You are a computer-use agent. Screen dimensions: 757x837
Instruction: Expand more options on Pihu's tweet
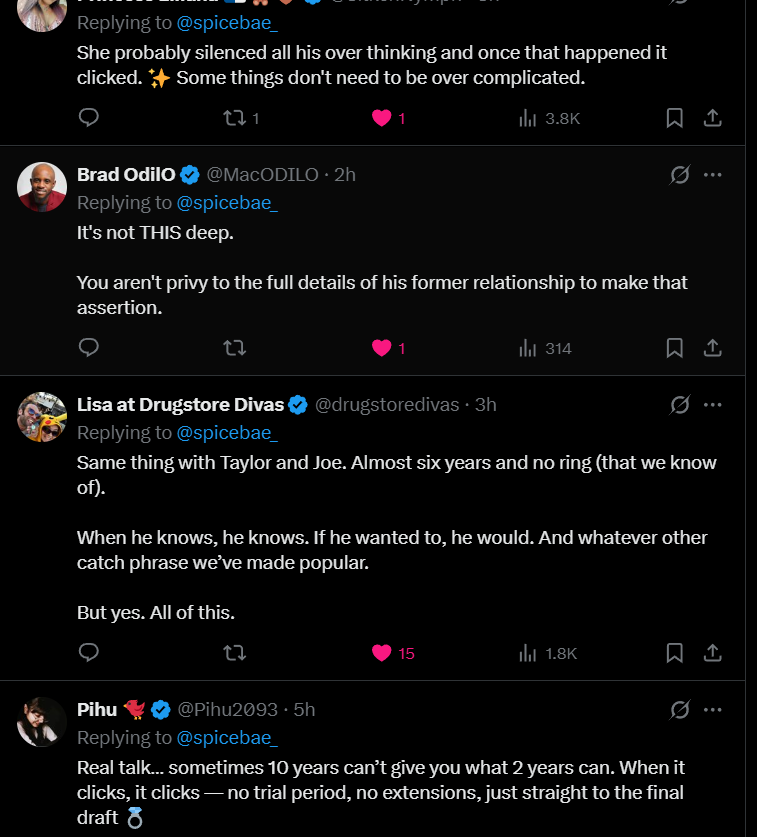712,710
